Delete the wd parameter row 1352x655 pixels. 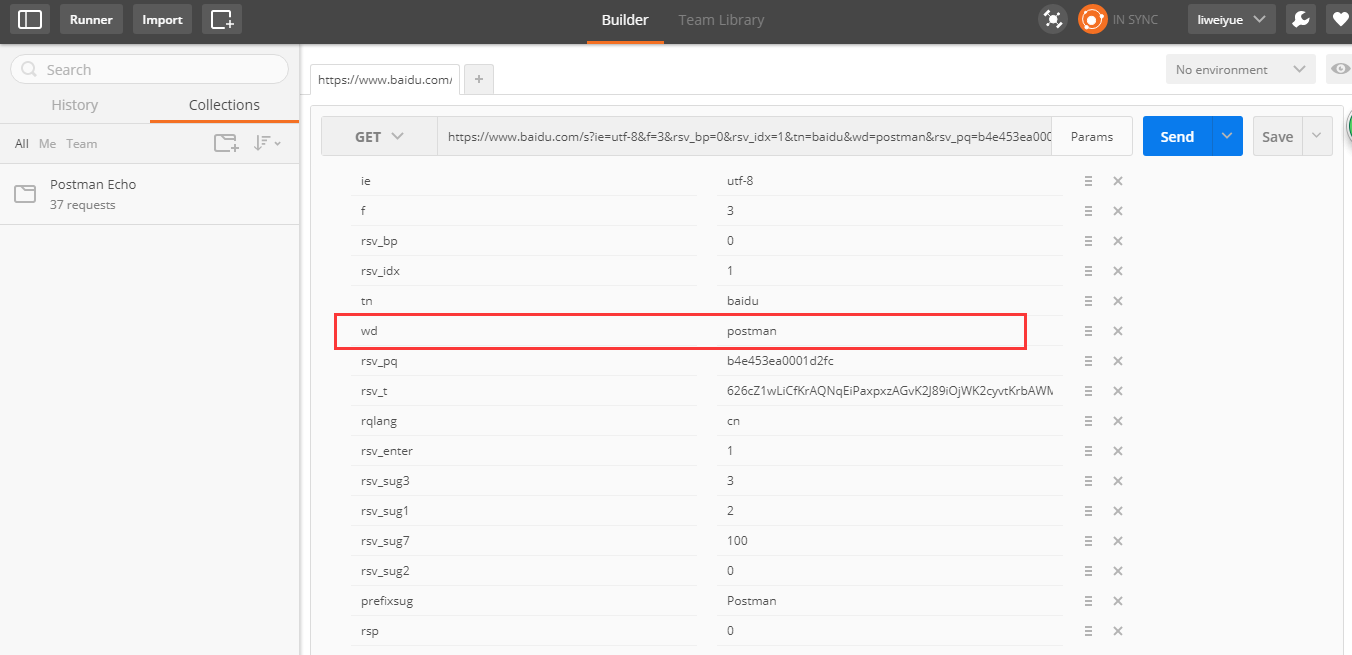[1118, 331]
